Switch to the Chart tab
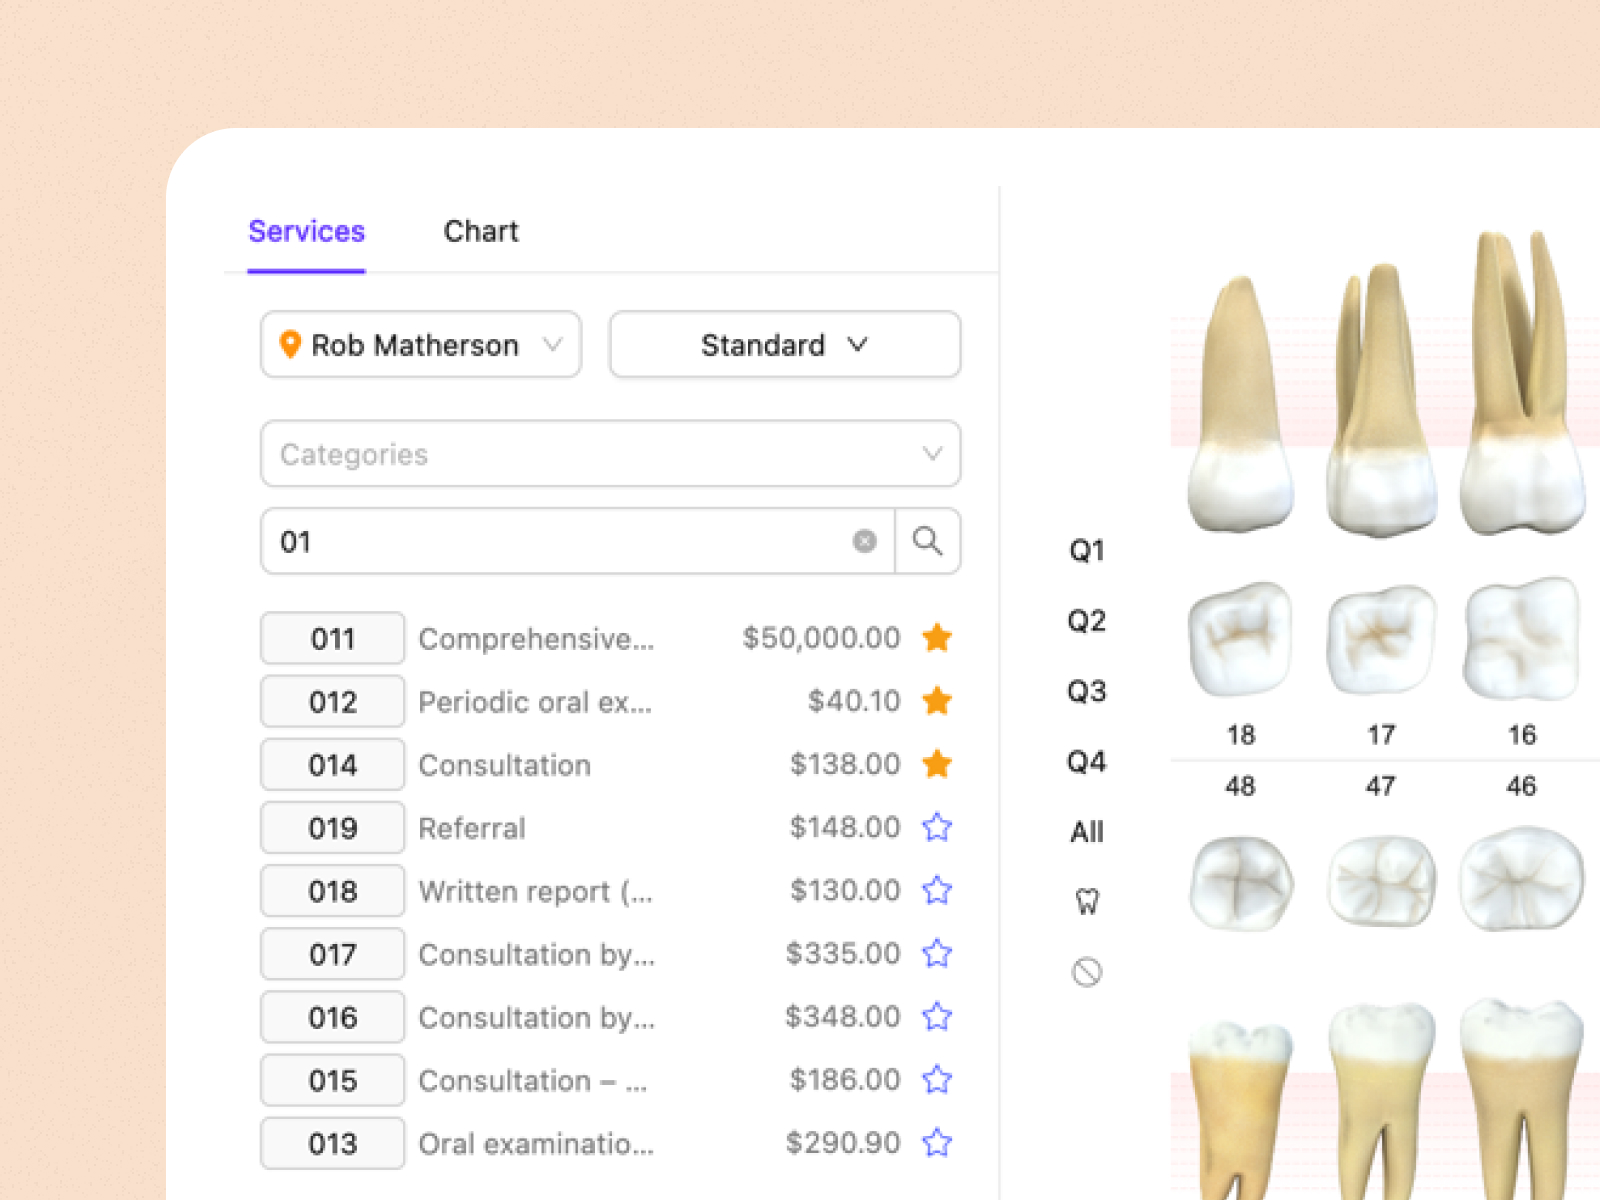1600x1200 pixels. [x=481, y=231]
